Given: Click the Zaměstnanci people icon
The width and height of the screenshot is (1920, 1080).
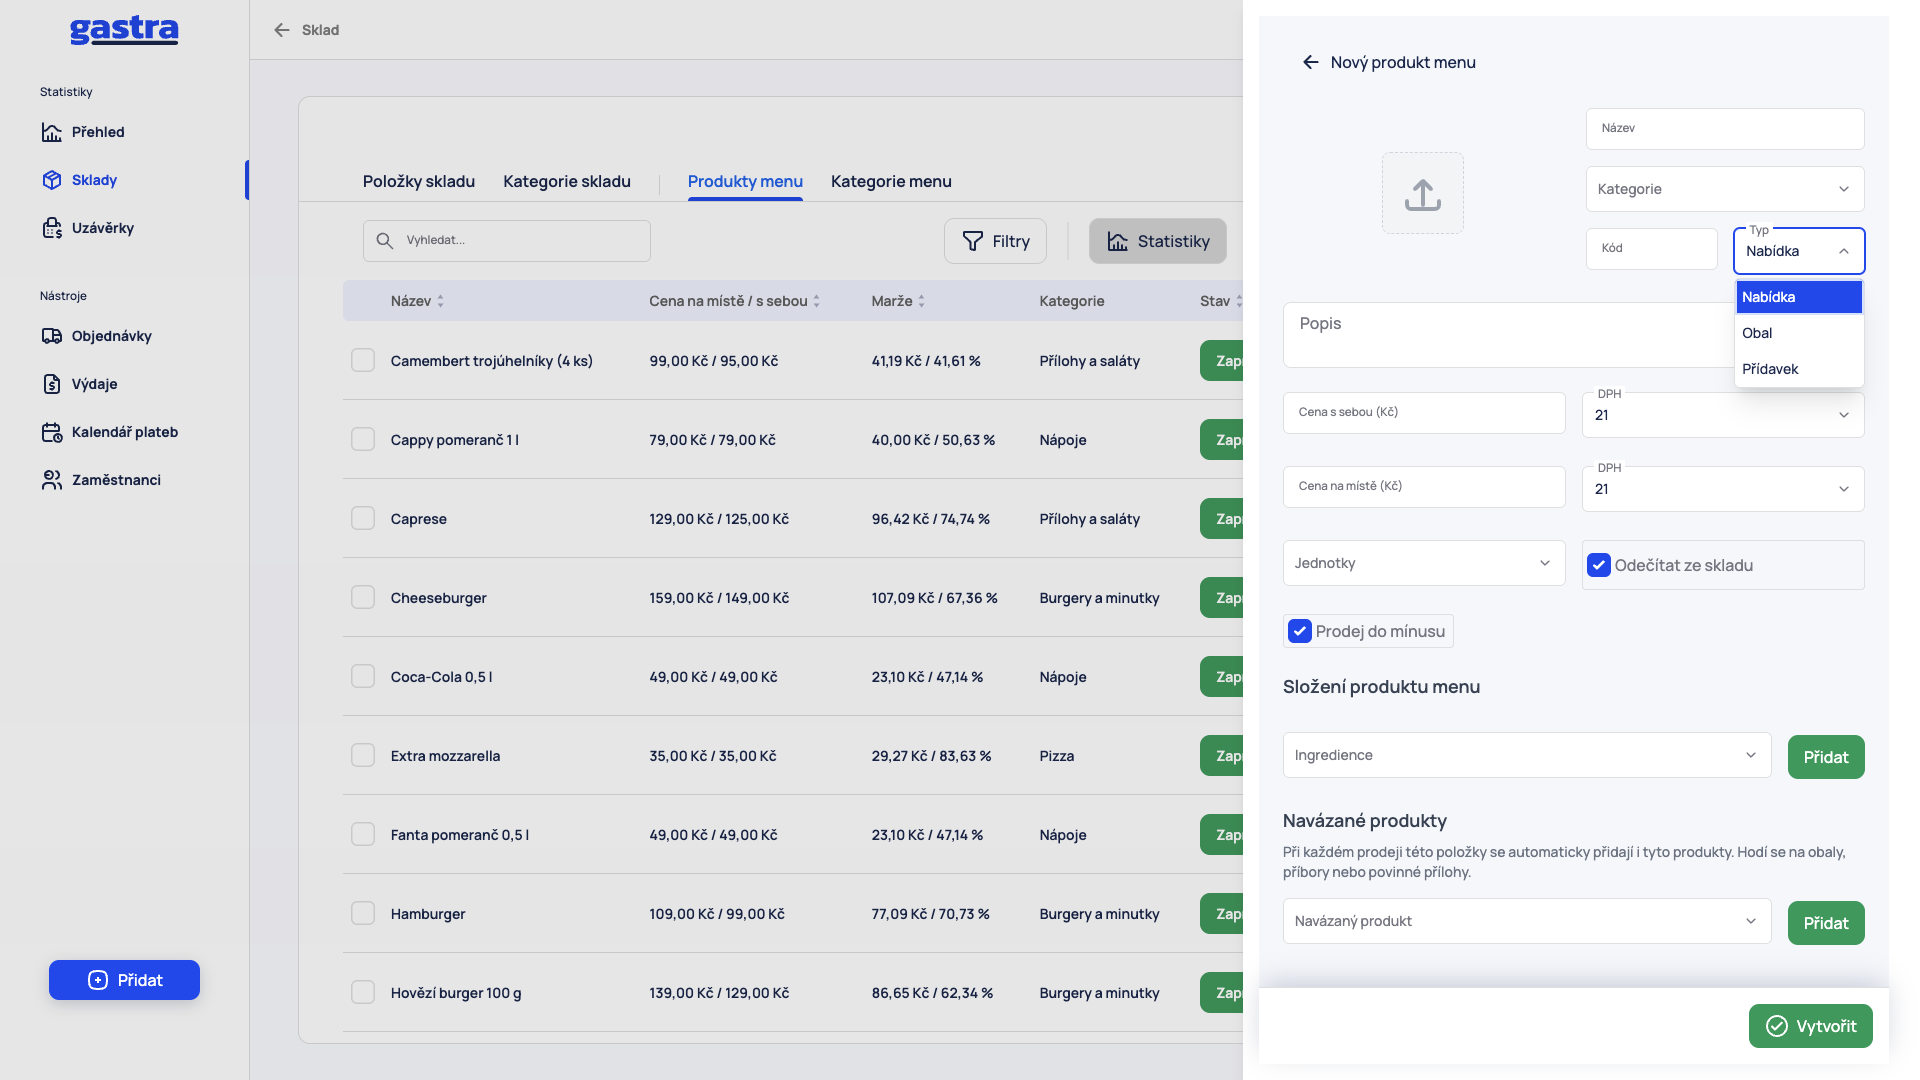Looking at the screenshot, I should 52,480.
